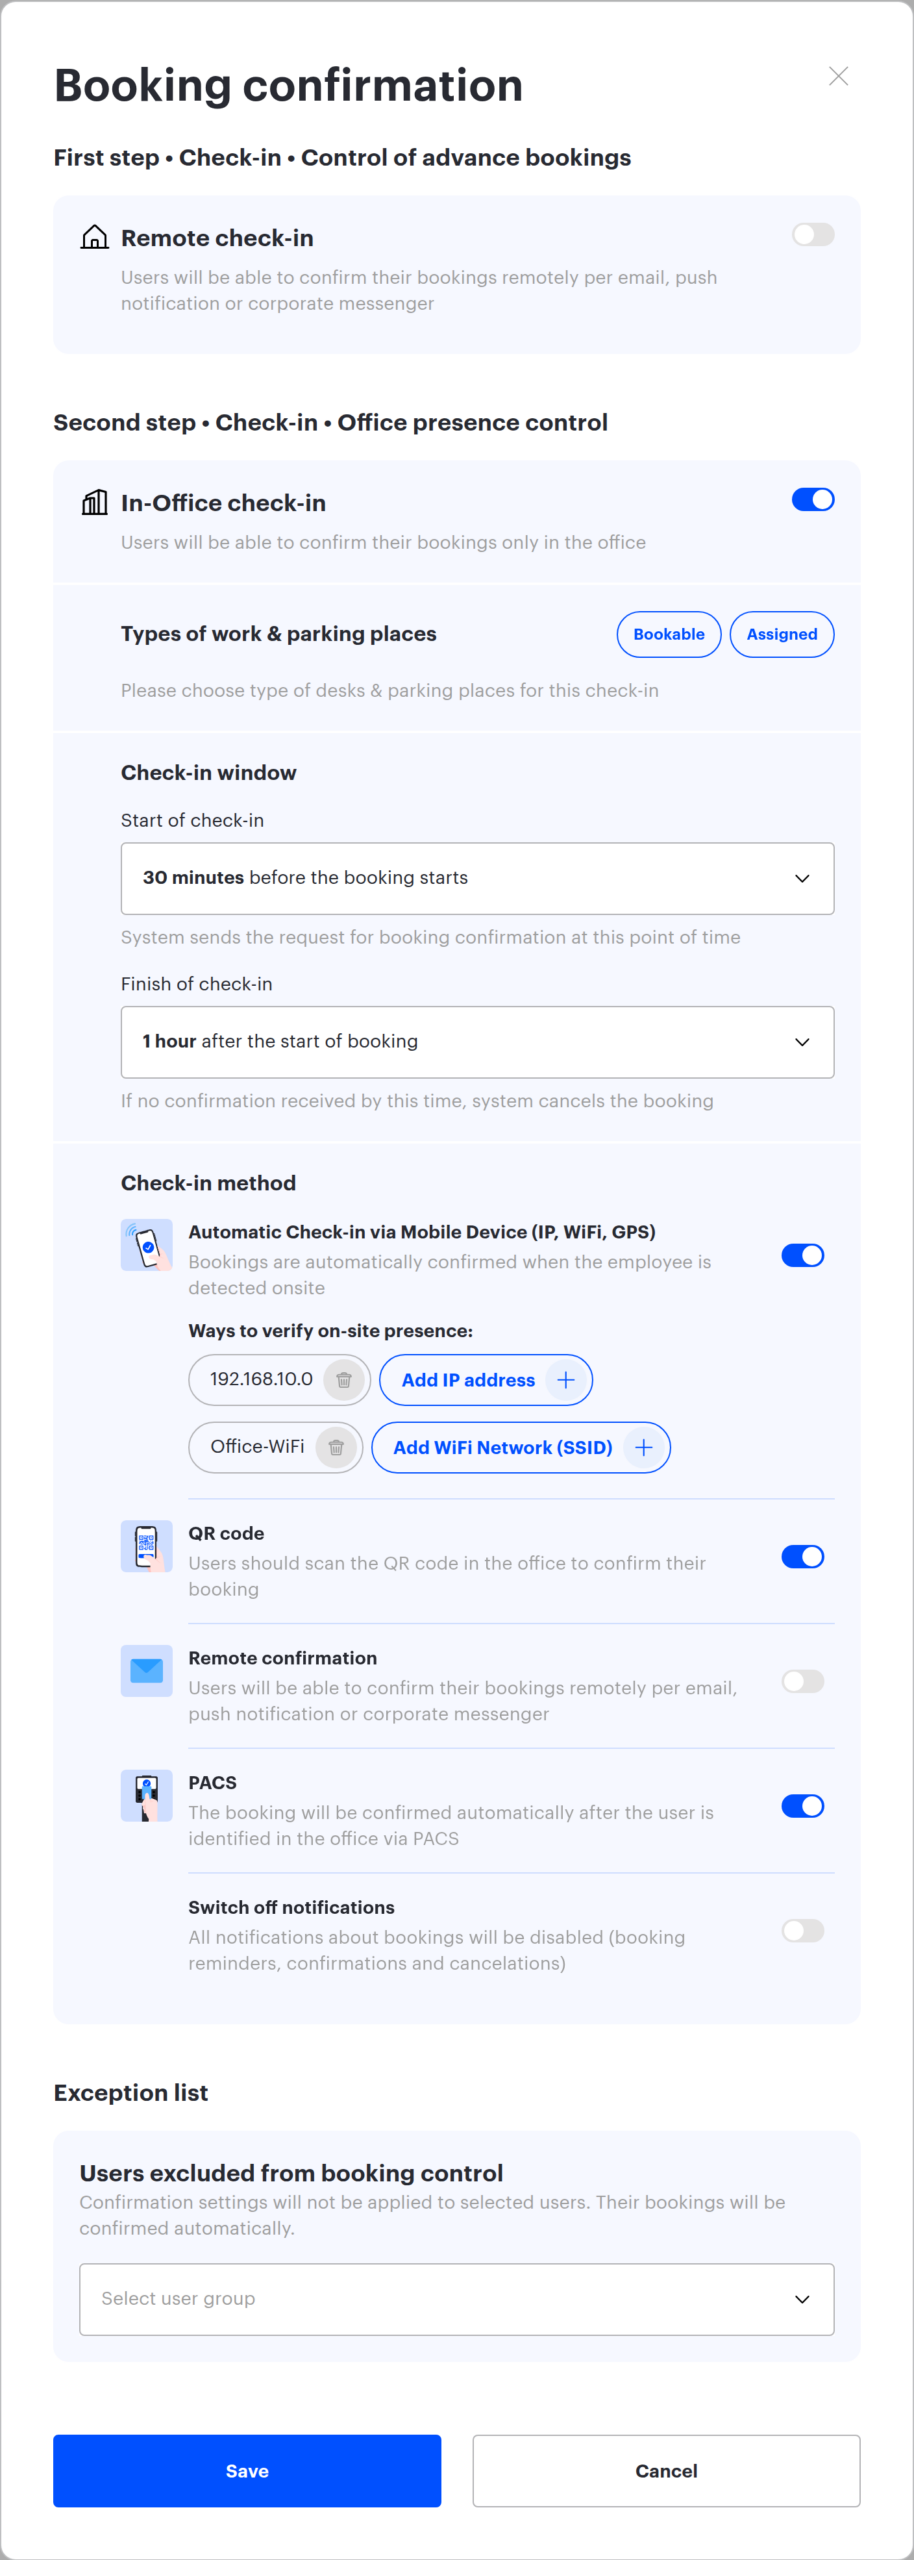914x2560 pixels.
Task: Click the PACS access card icon
Action: tap(147, 1796)
